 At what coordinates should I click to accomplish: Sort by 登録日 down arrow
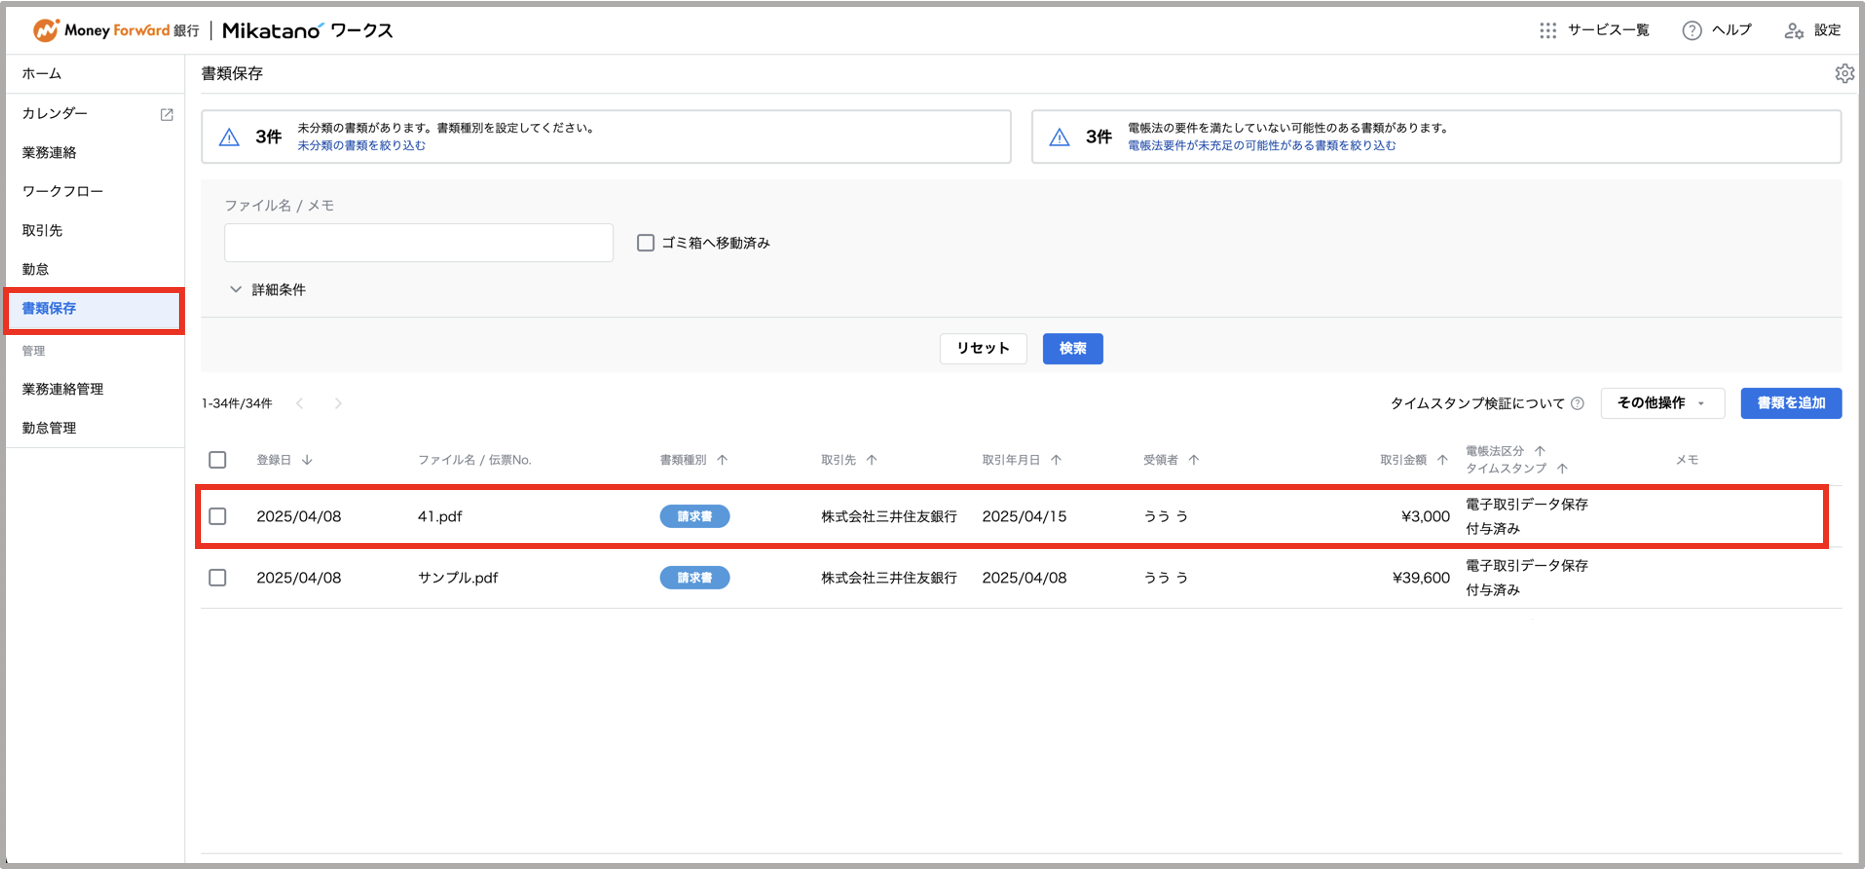[x=307, y=460]
